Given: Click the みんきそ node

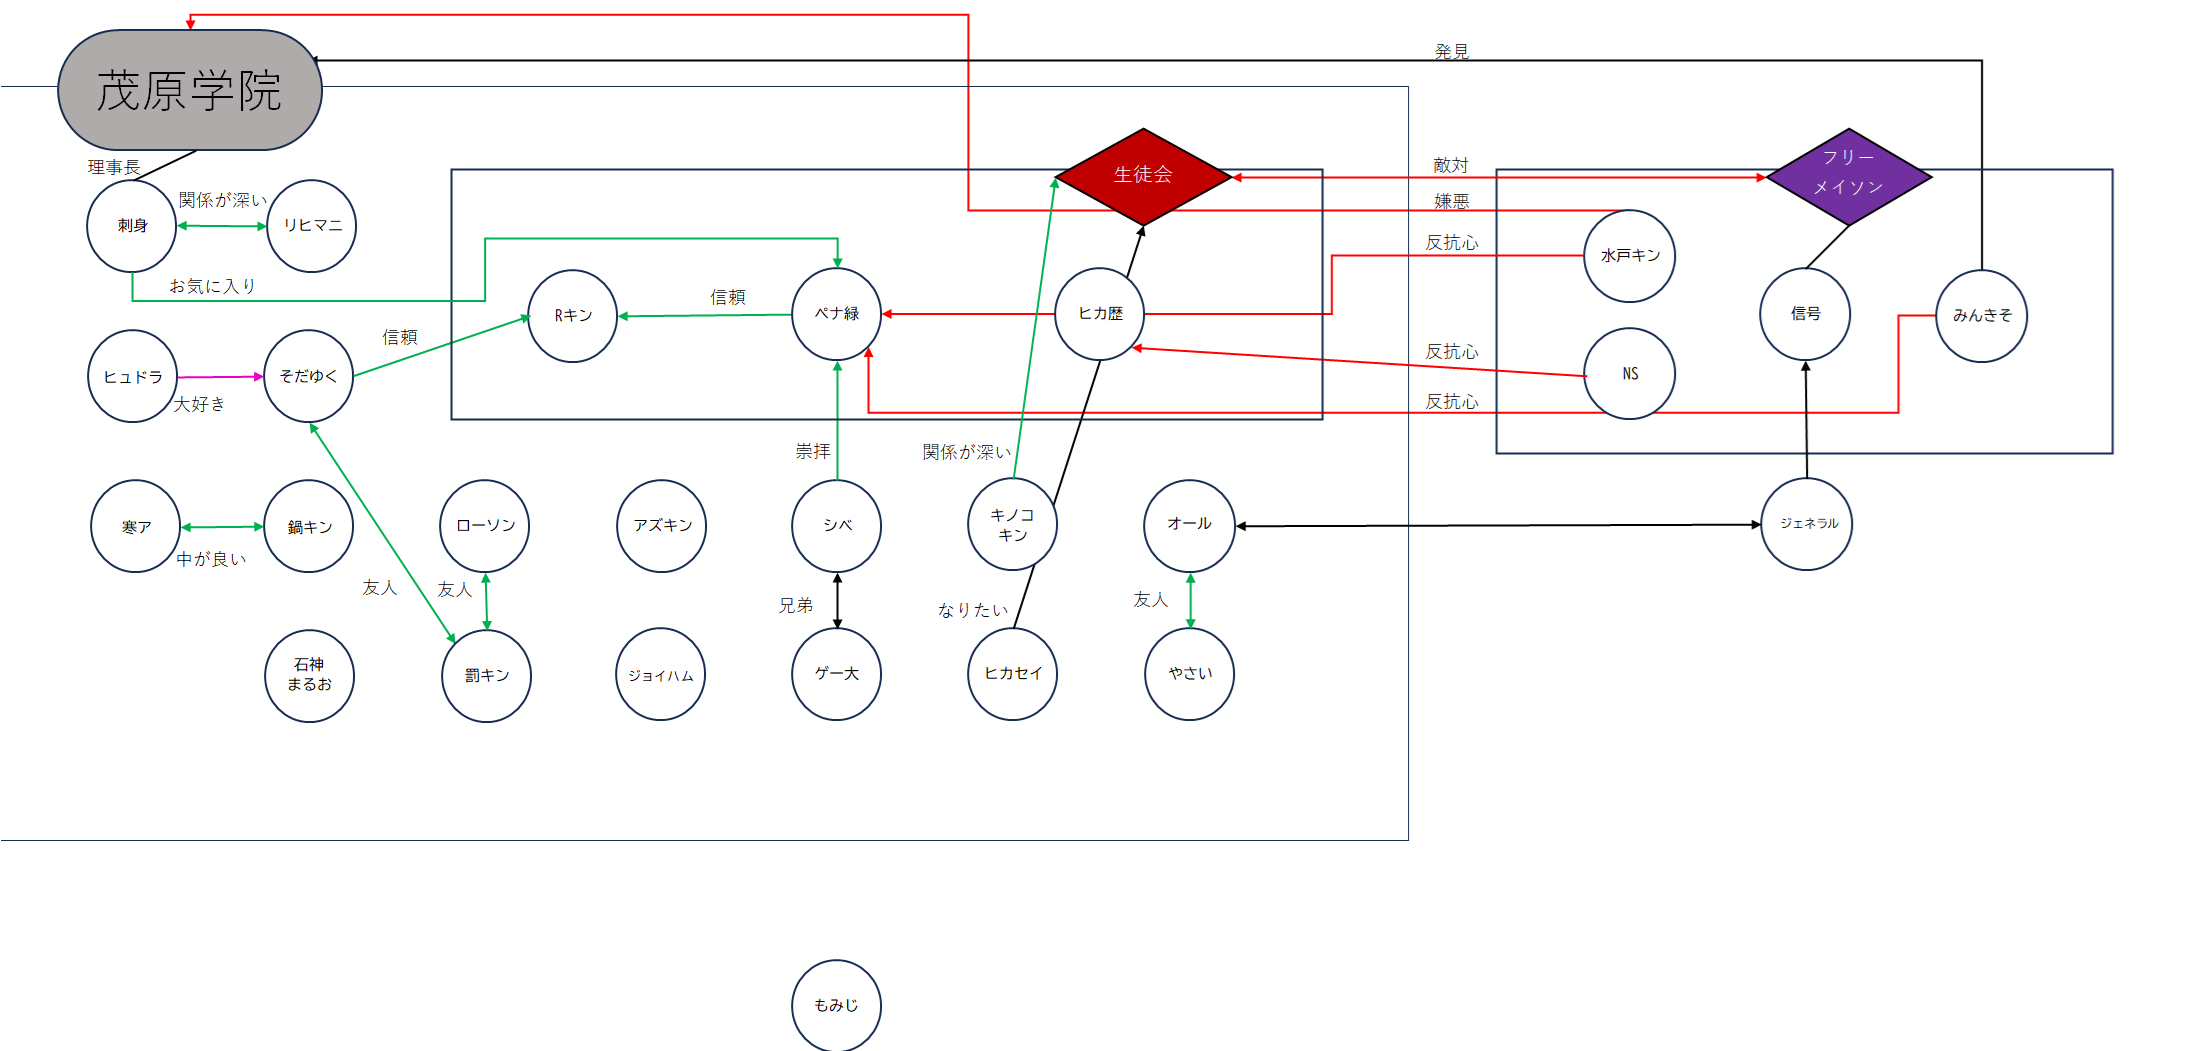Looking at the screenshot, I should [x=1982, y=316].
